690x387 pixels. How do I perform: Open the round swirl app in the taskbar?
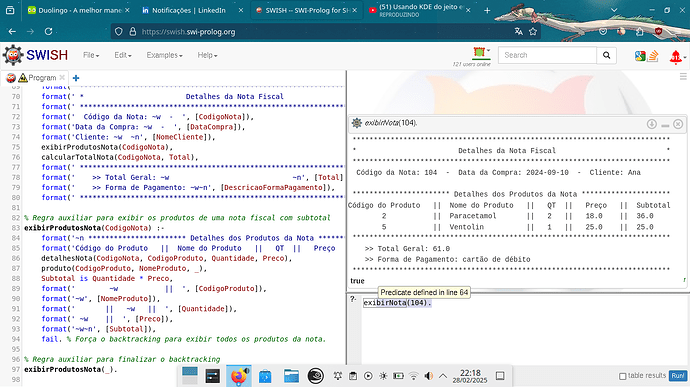(316, 376)
